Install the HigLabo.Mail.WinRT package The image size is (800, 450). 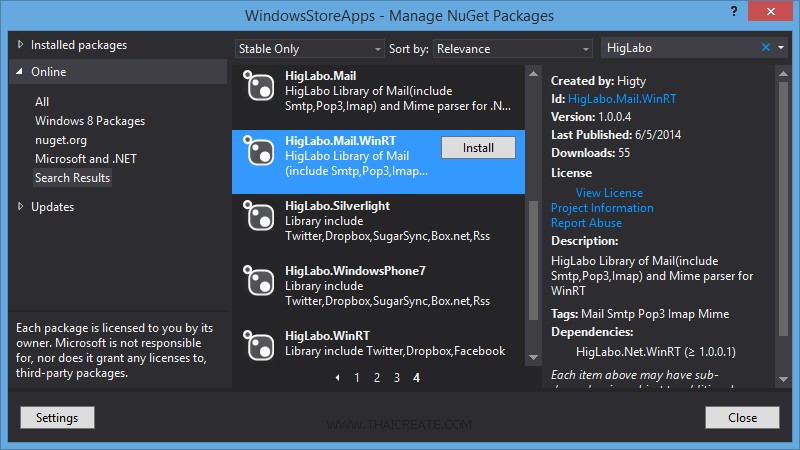click(478, 147)
